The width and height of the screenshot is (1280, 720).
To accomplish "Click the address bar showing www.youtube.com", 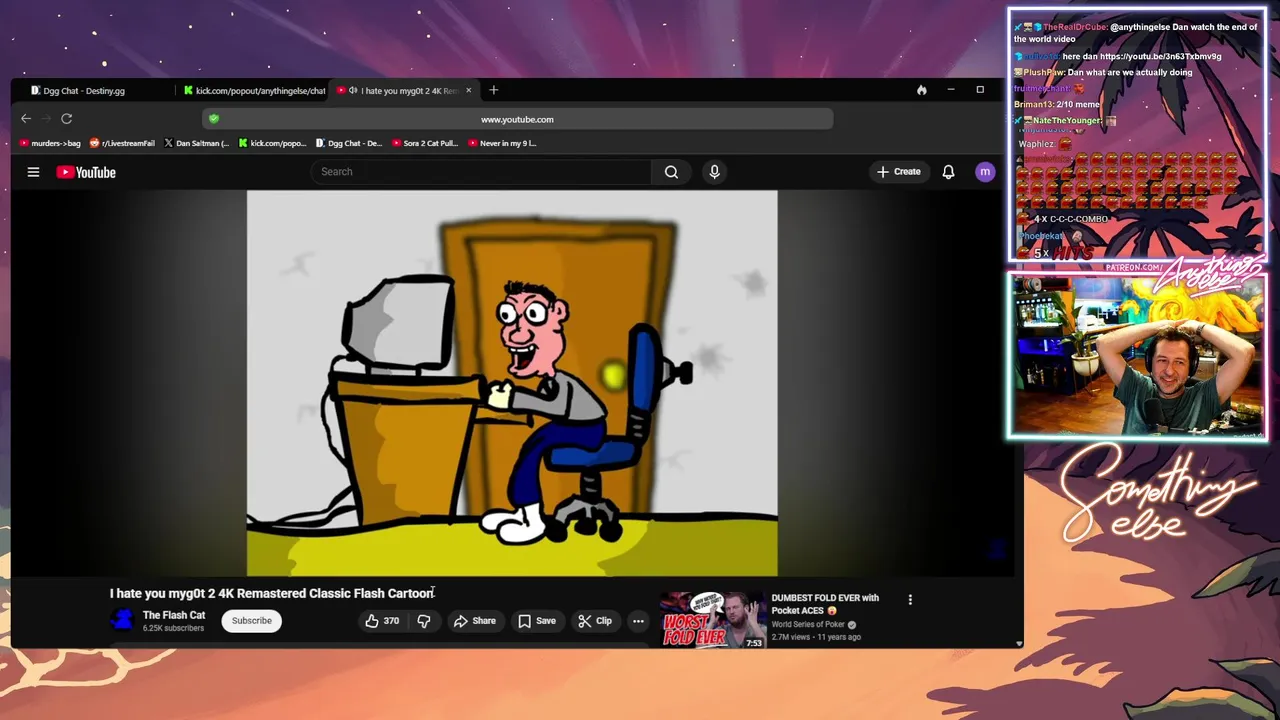I will point(517,119).
